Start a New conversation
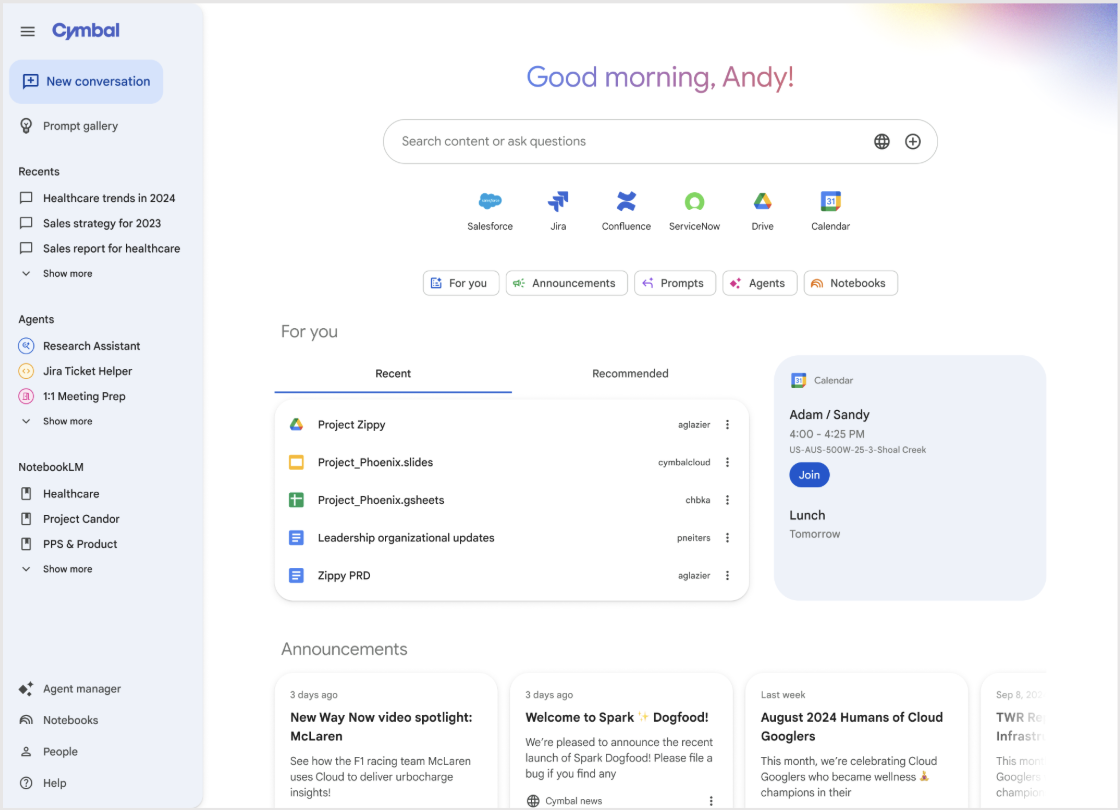The width and height of the screenshot is (1120, 810). [x=86, y=81]
